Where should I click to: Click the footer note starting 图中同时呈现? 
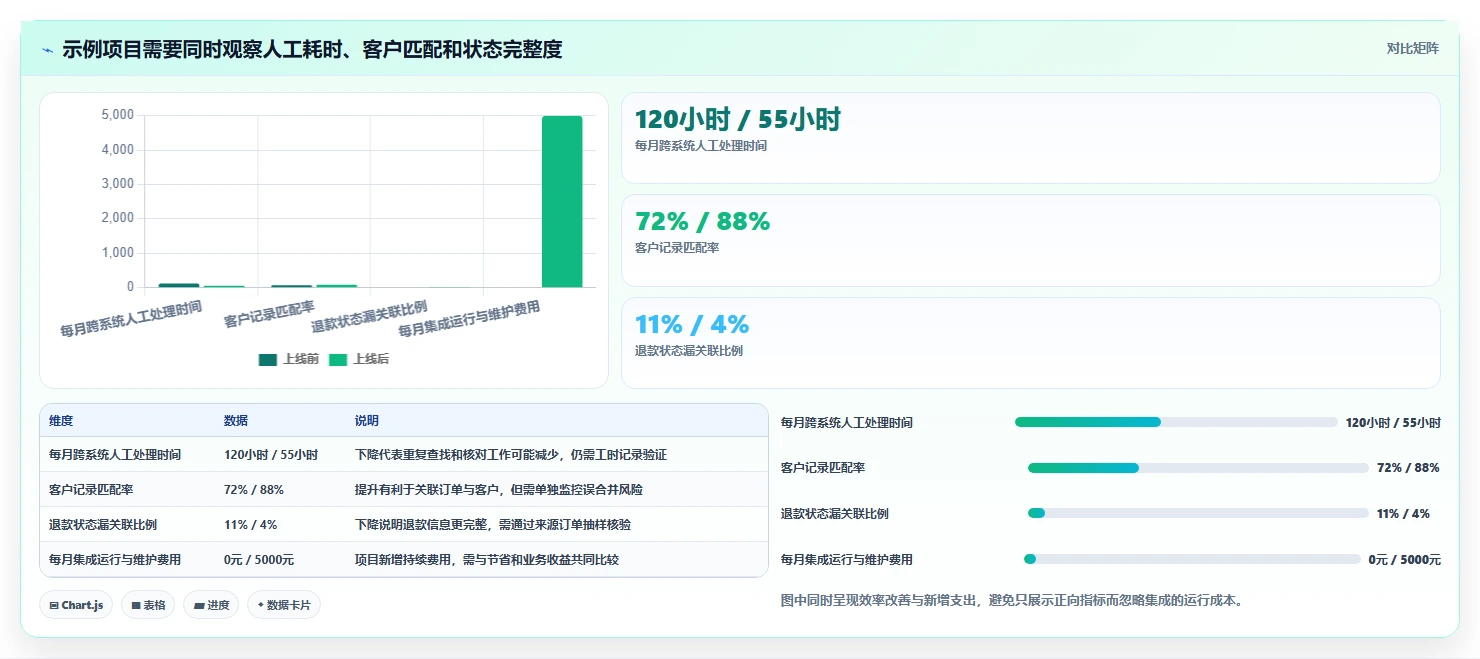pyautogui.click(x=1012, y=601)
